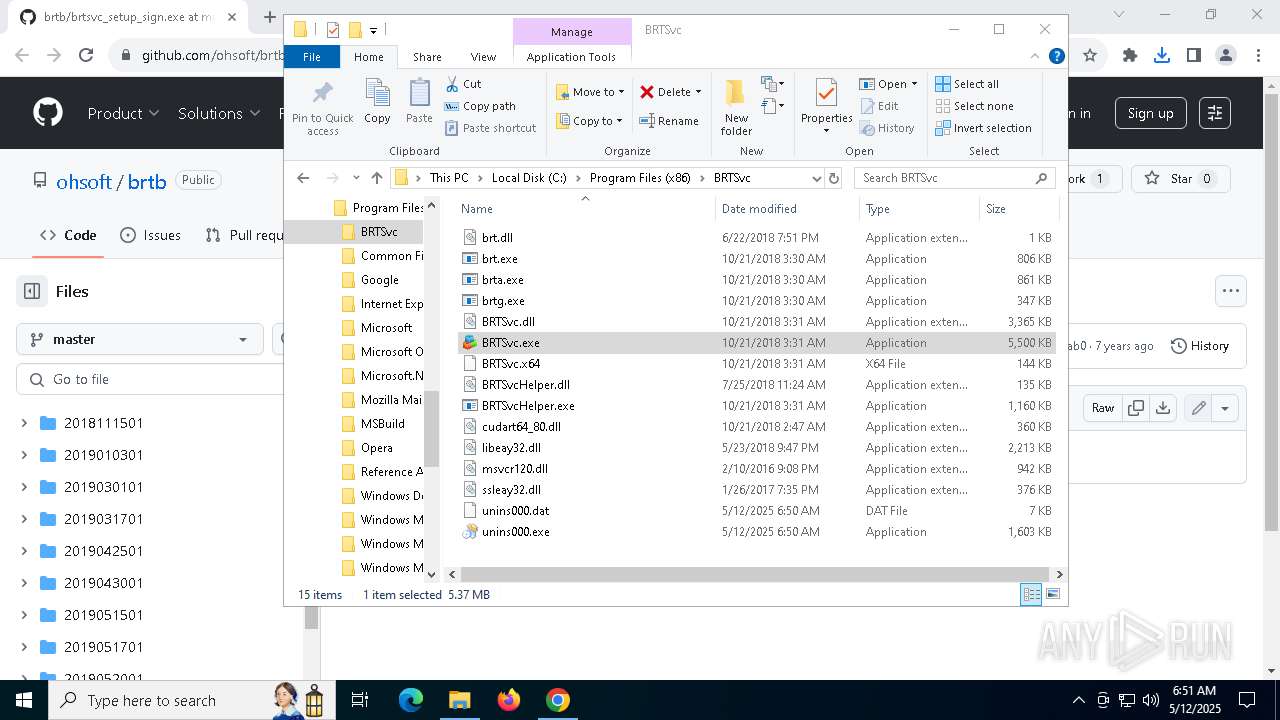Open Firefox from taskbar
1280x720 pixels.
click(x=509, y=700)
